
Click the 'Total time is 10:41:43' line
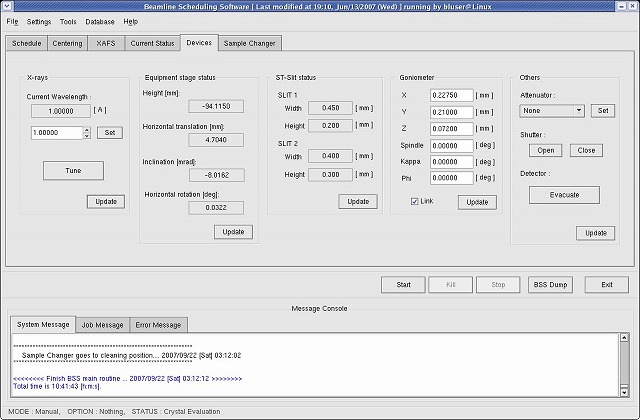tap(57, 386)
